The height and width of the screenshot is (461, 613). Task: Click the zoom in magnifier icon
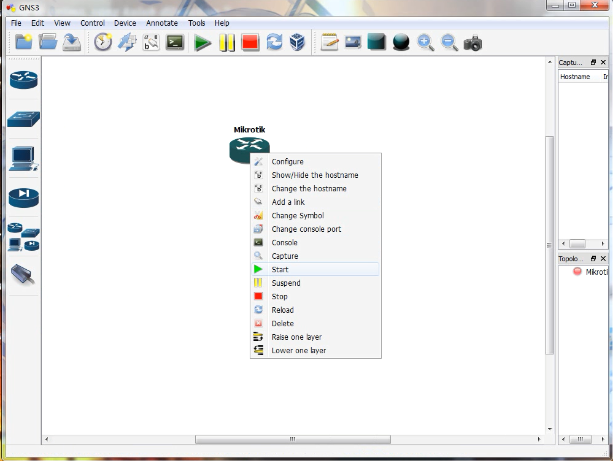point(425,43)
